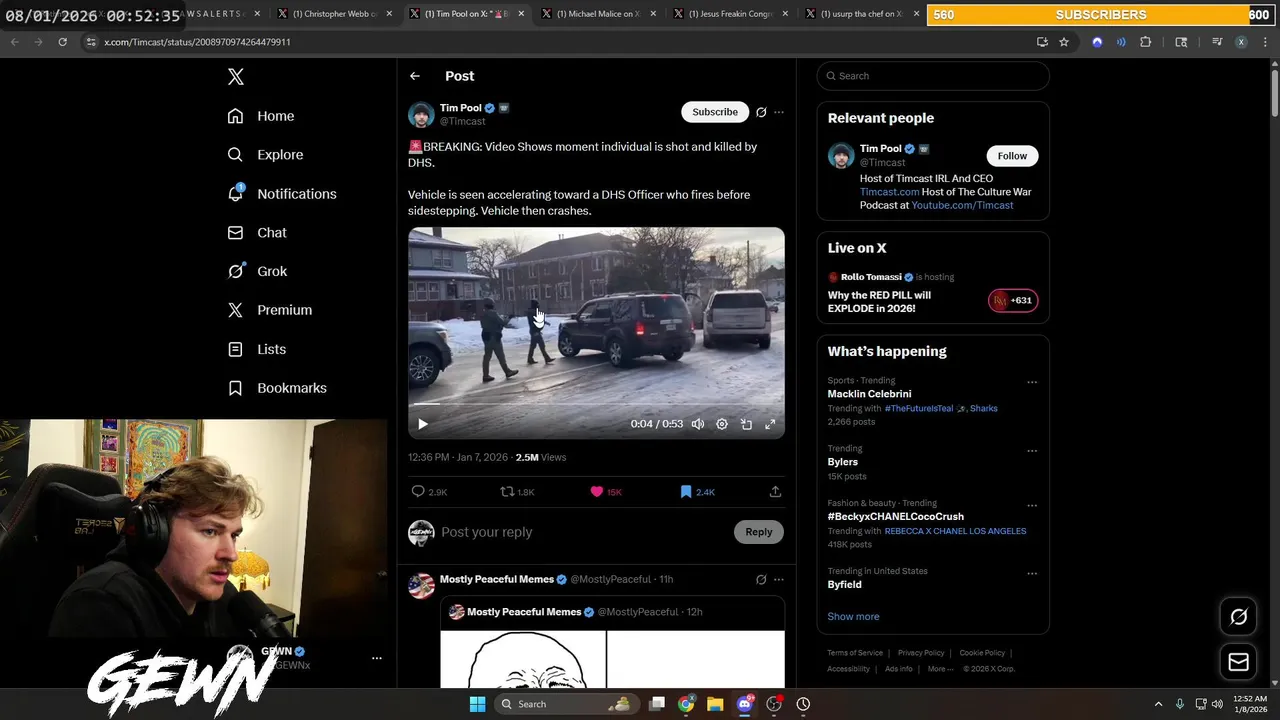
Task: Open Tim Pool's profile avatar on the post
Action: (421, 114)
